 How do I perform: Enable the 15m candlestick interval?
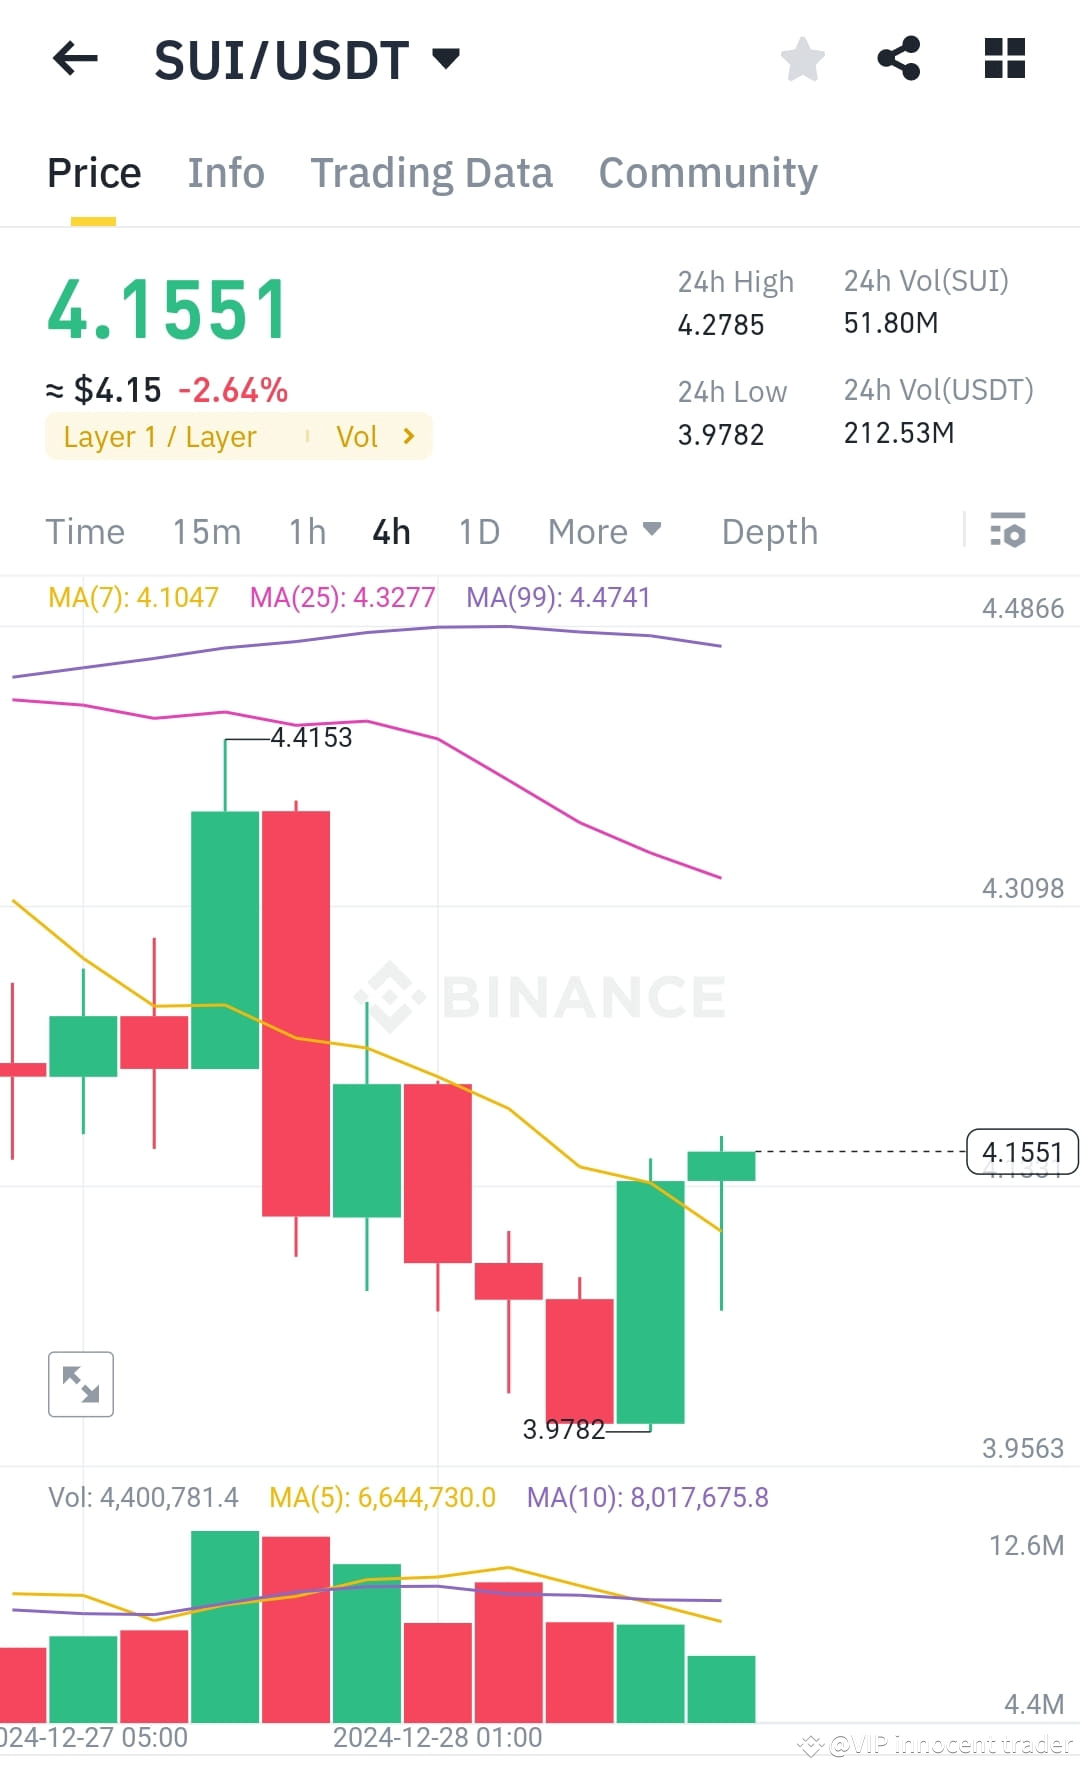tap(207, 531)
